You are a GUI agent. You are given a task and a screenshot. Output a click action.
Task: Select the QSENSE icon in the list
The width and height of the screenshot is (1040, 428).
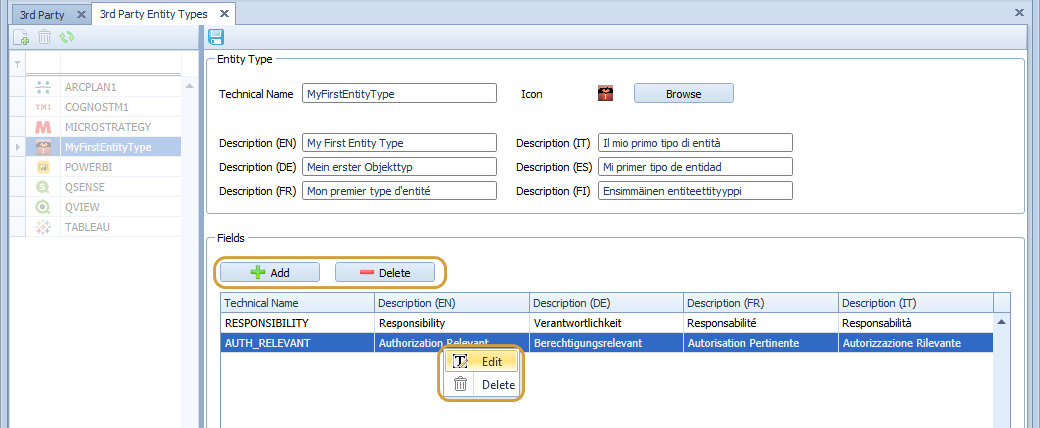(43, 187)
